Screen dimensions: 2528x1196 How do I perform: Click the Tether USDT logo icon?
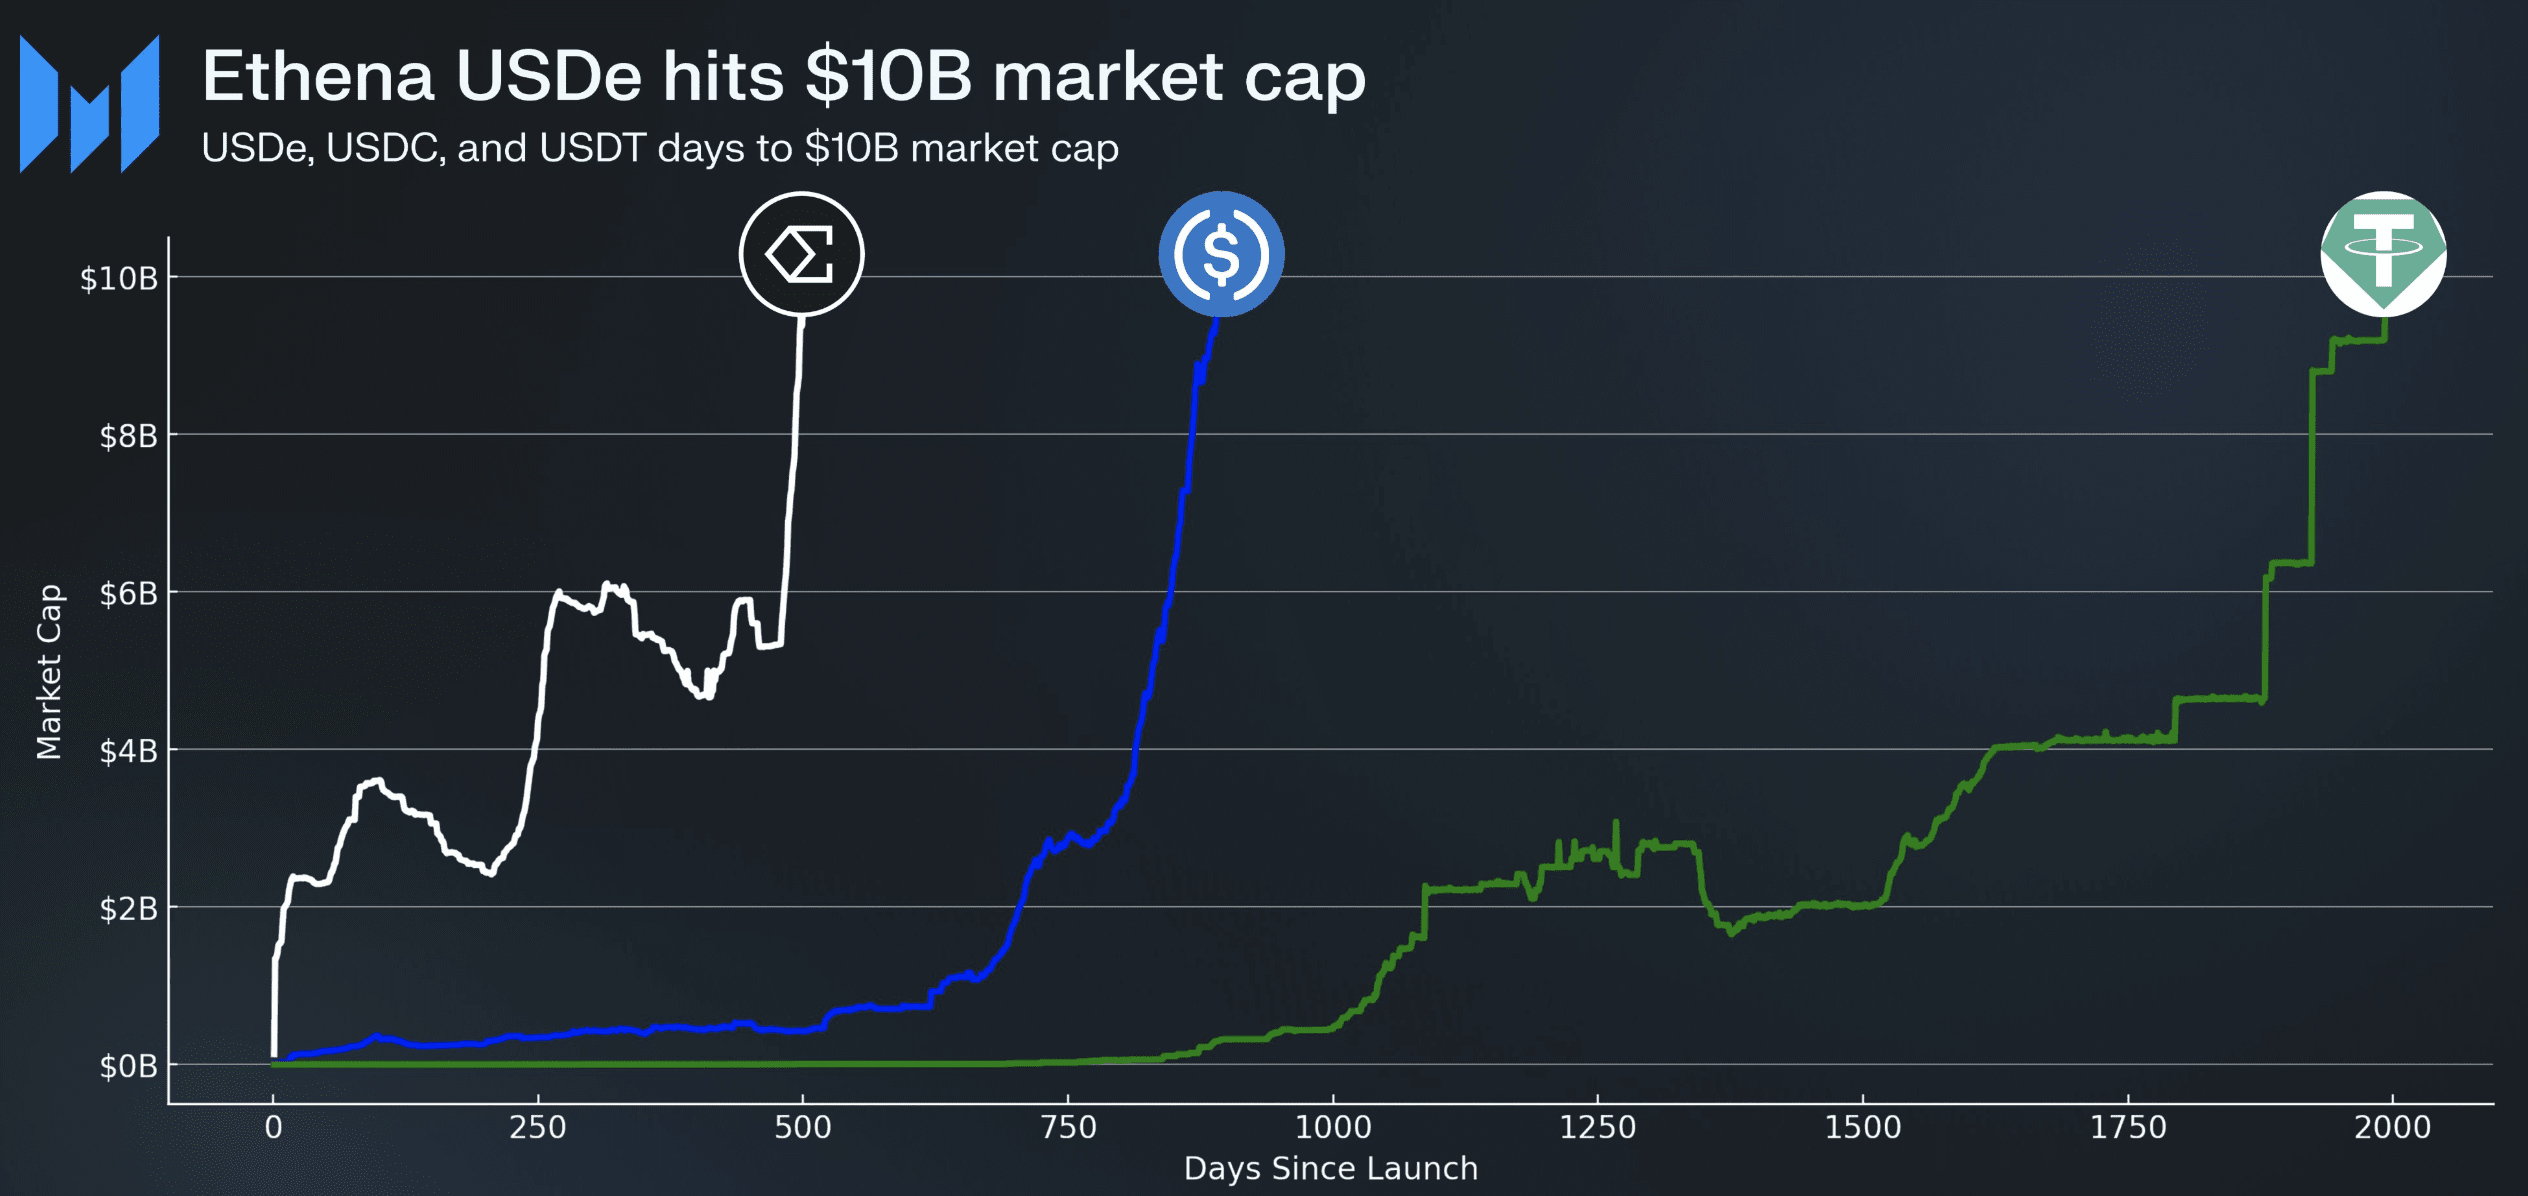point(2383,254)
